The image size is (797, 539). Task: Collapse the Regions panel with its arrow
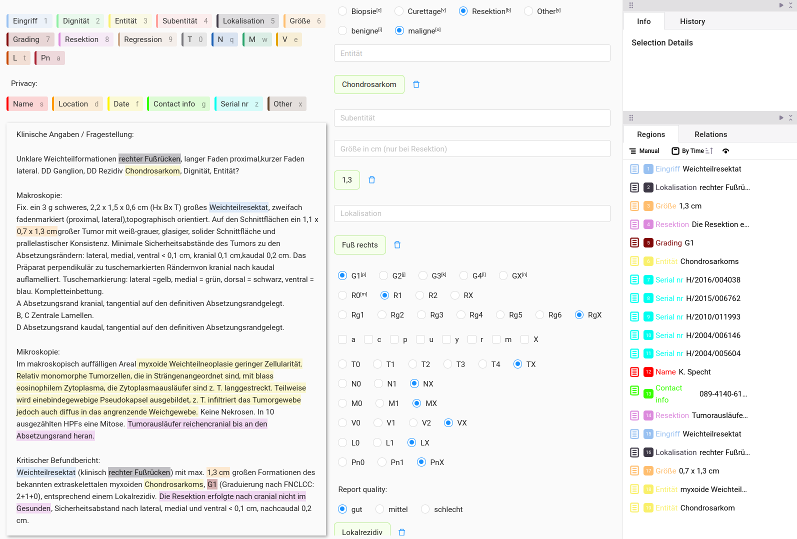(779, 118)
